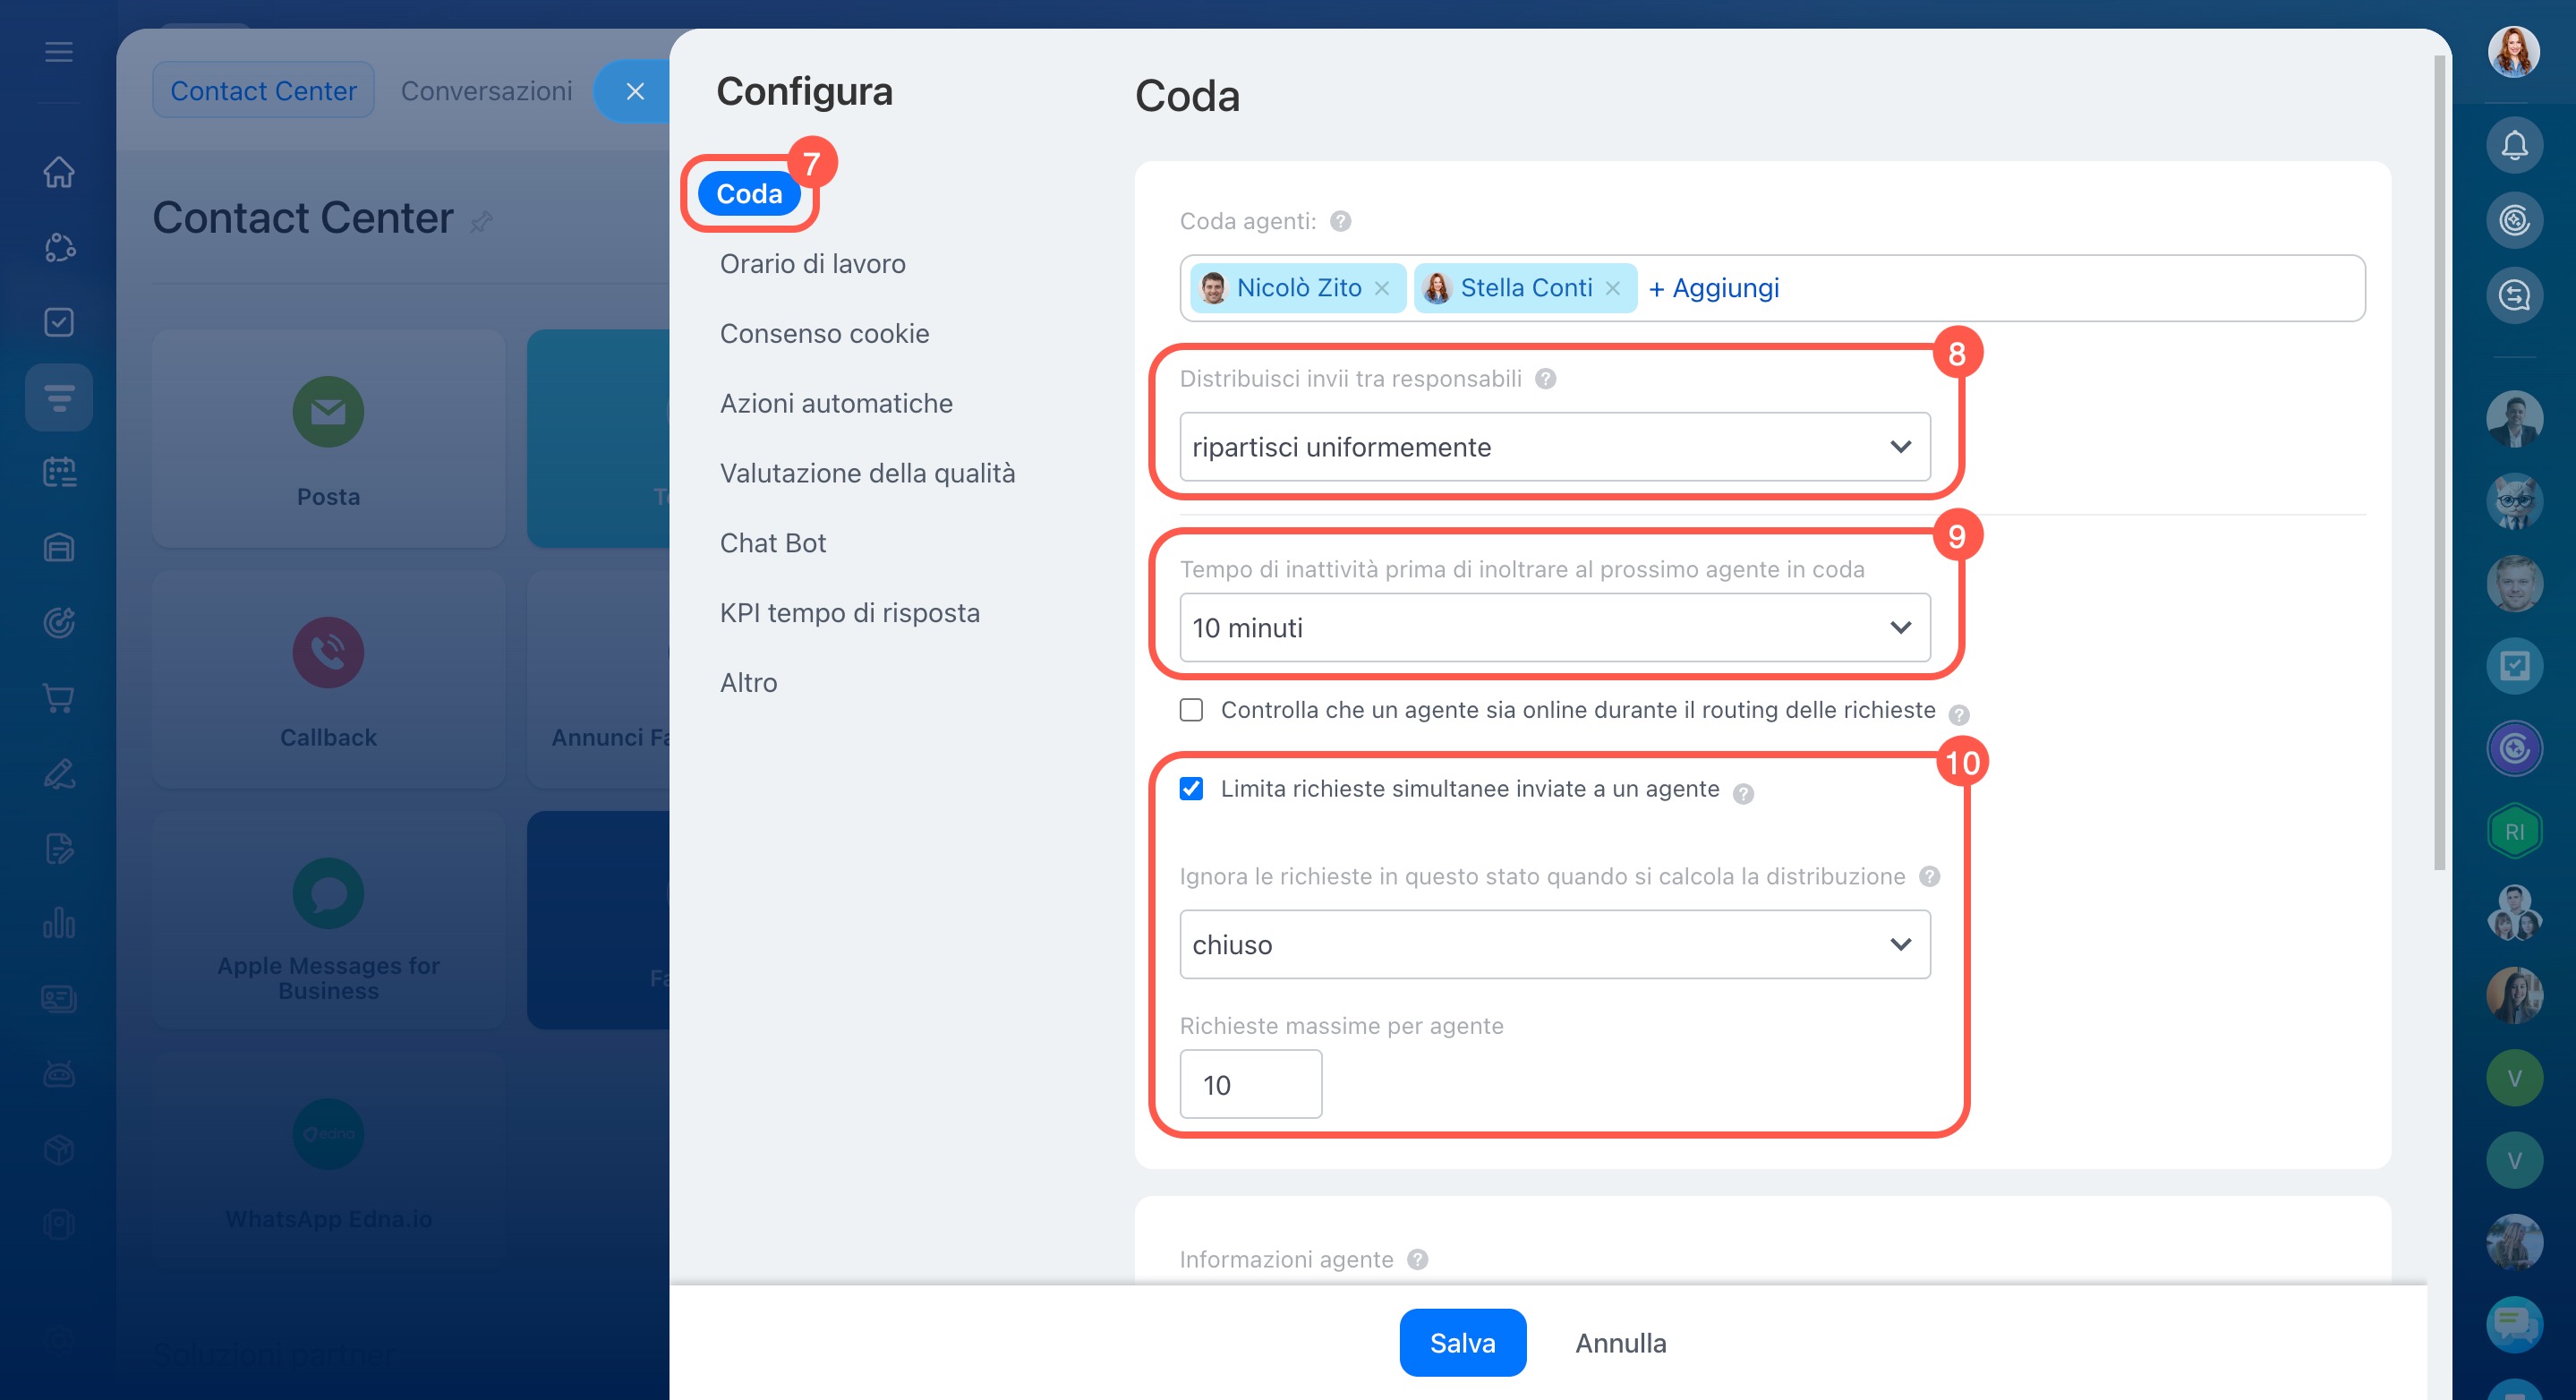Remove Stella Conti from agent queue
The width and height of the screenshot is (2576, 1400).
pos(1613,288)
